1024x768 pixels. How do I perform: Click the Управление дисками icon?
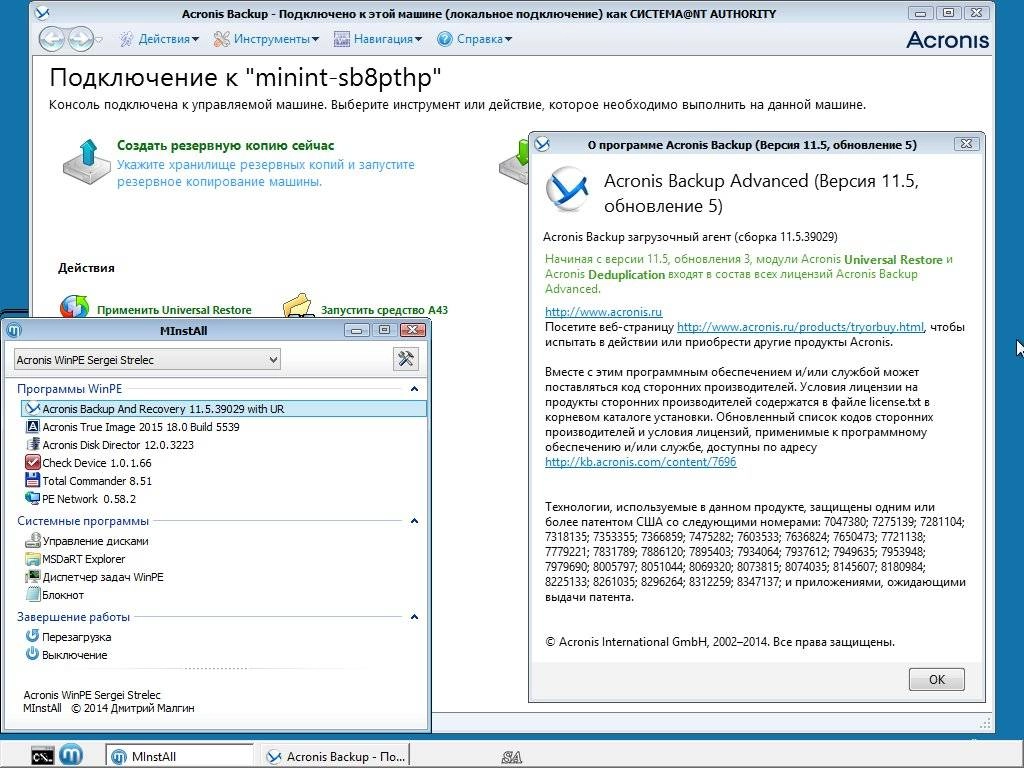coord(32,541)
